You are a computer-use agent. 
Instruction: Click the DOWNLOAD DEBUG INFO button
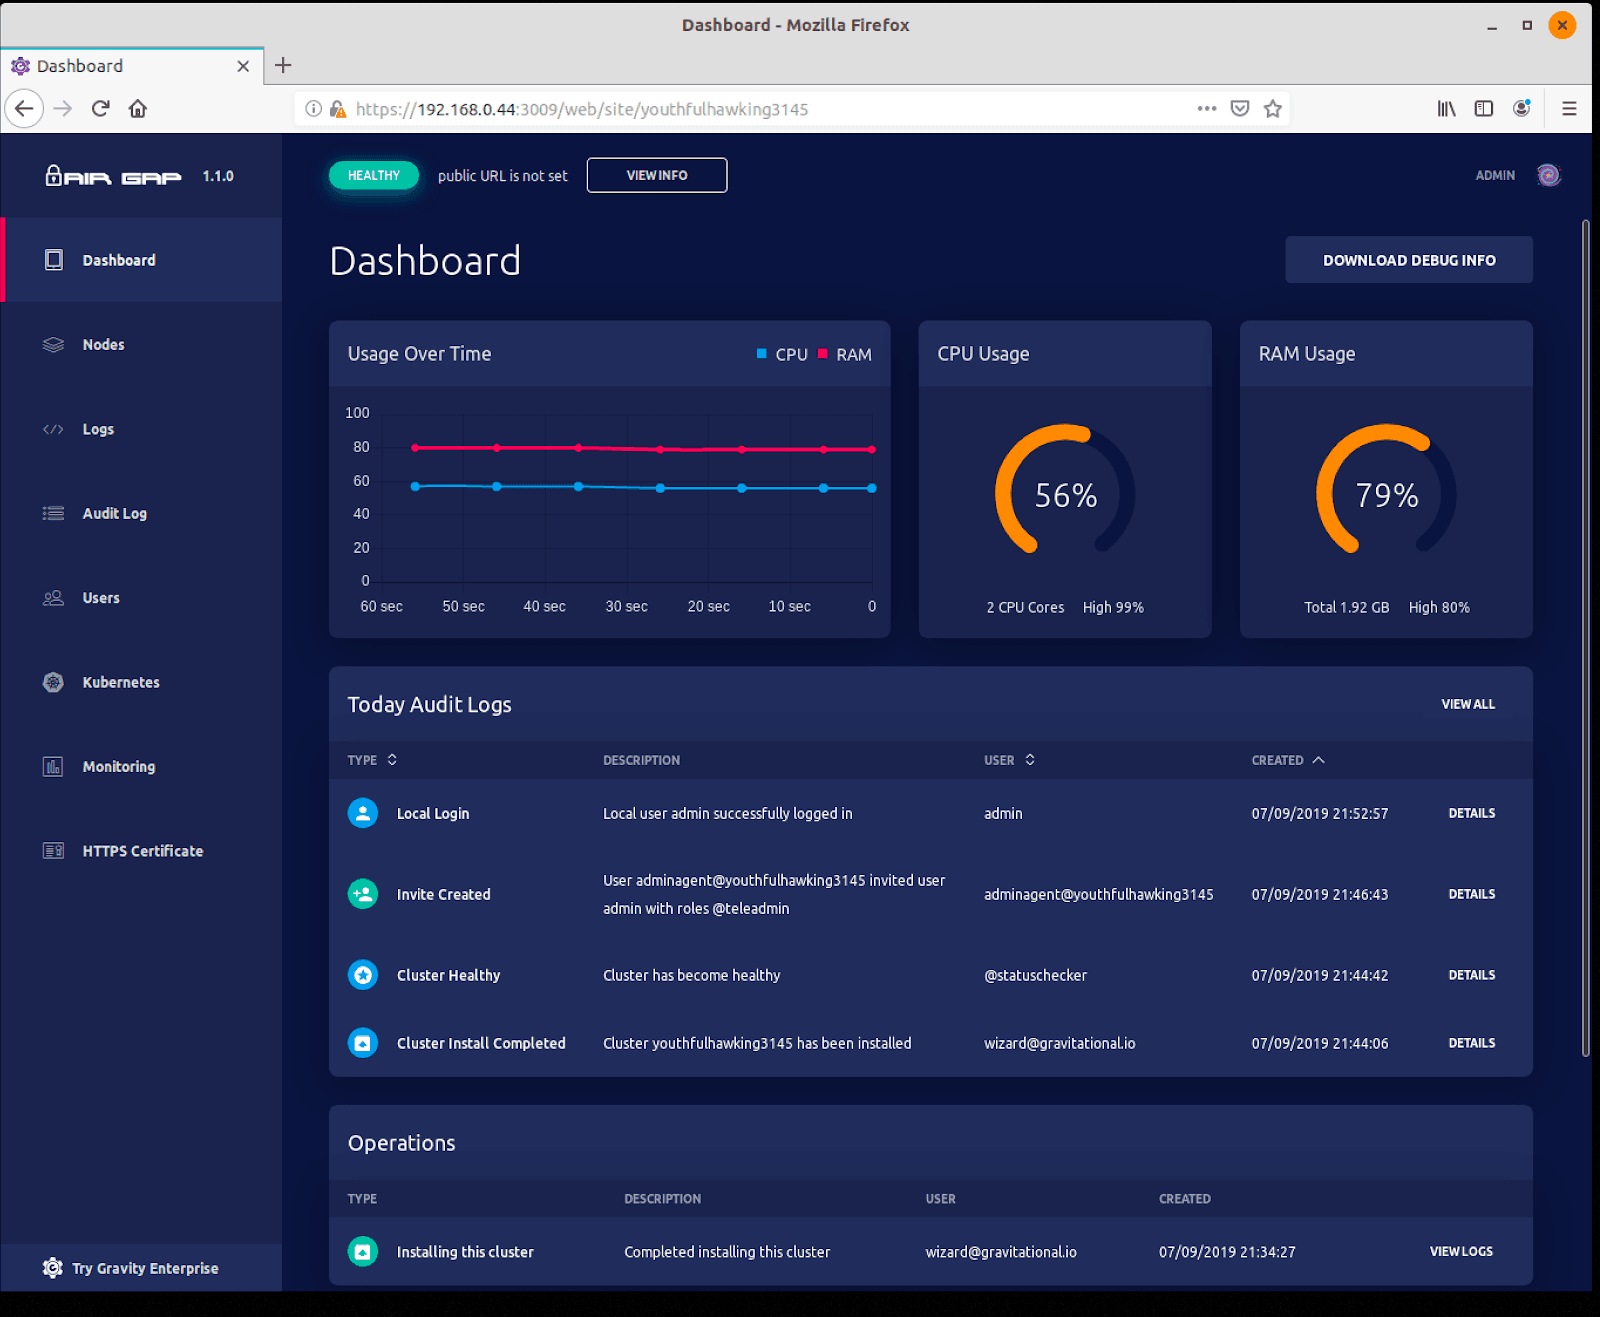[x=1408, y=259]
